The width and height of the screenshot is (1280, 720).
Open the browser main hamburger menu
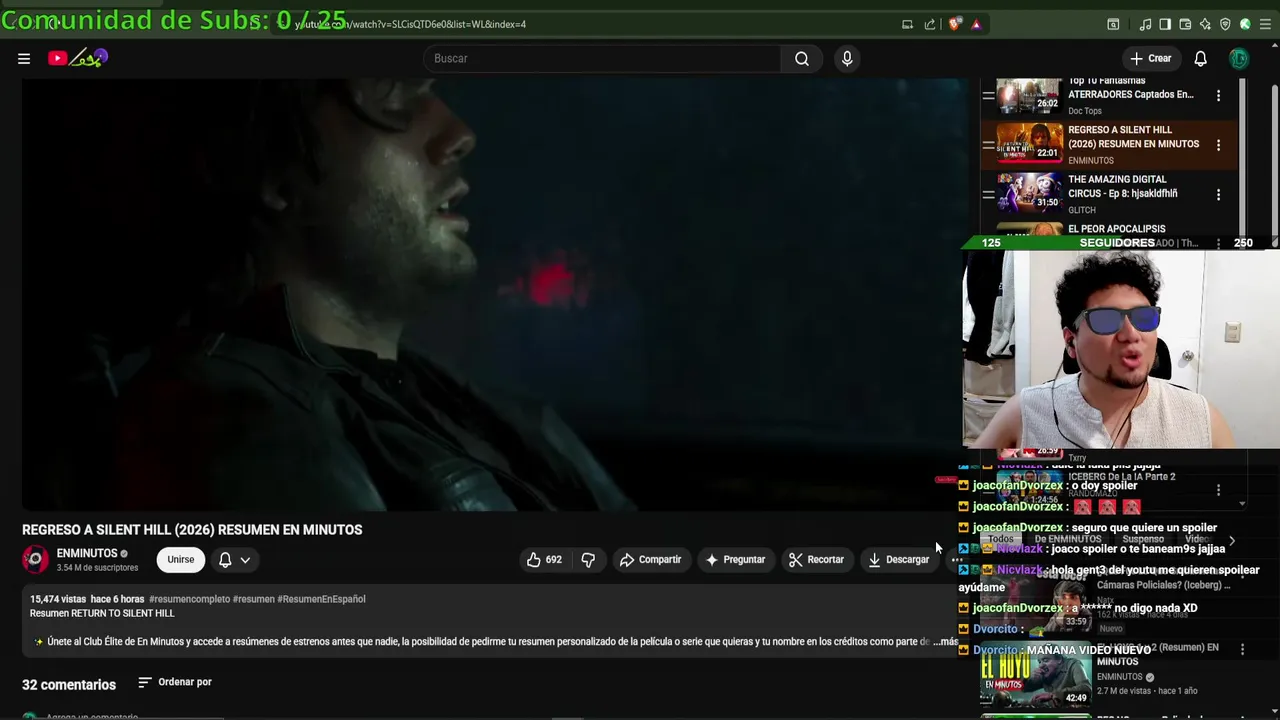click(1265, 24)
